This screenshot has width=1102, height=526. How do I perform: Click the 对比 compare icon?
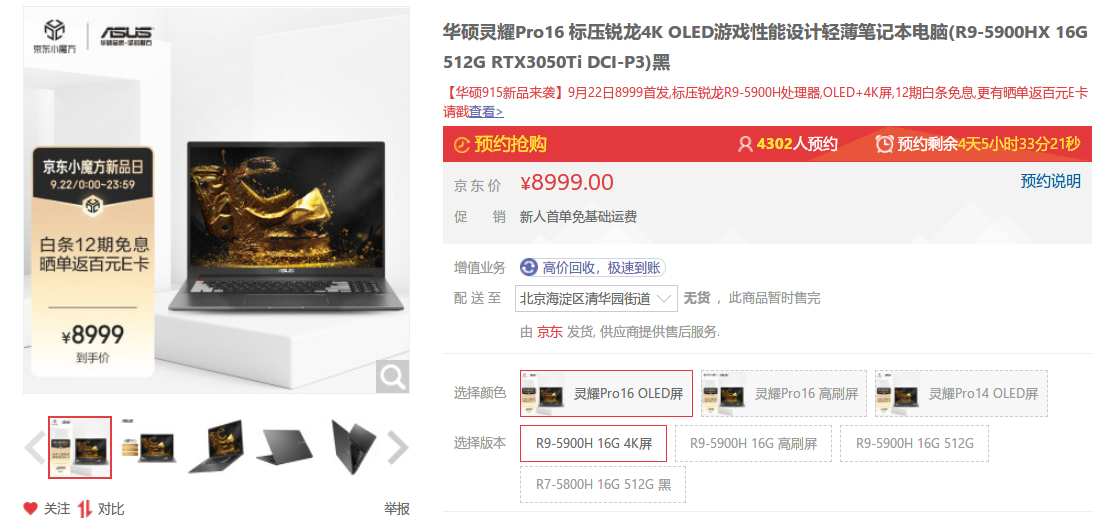[x=85, y=508]
